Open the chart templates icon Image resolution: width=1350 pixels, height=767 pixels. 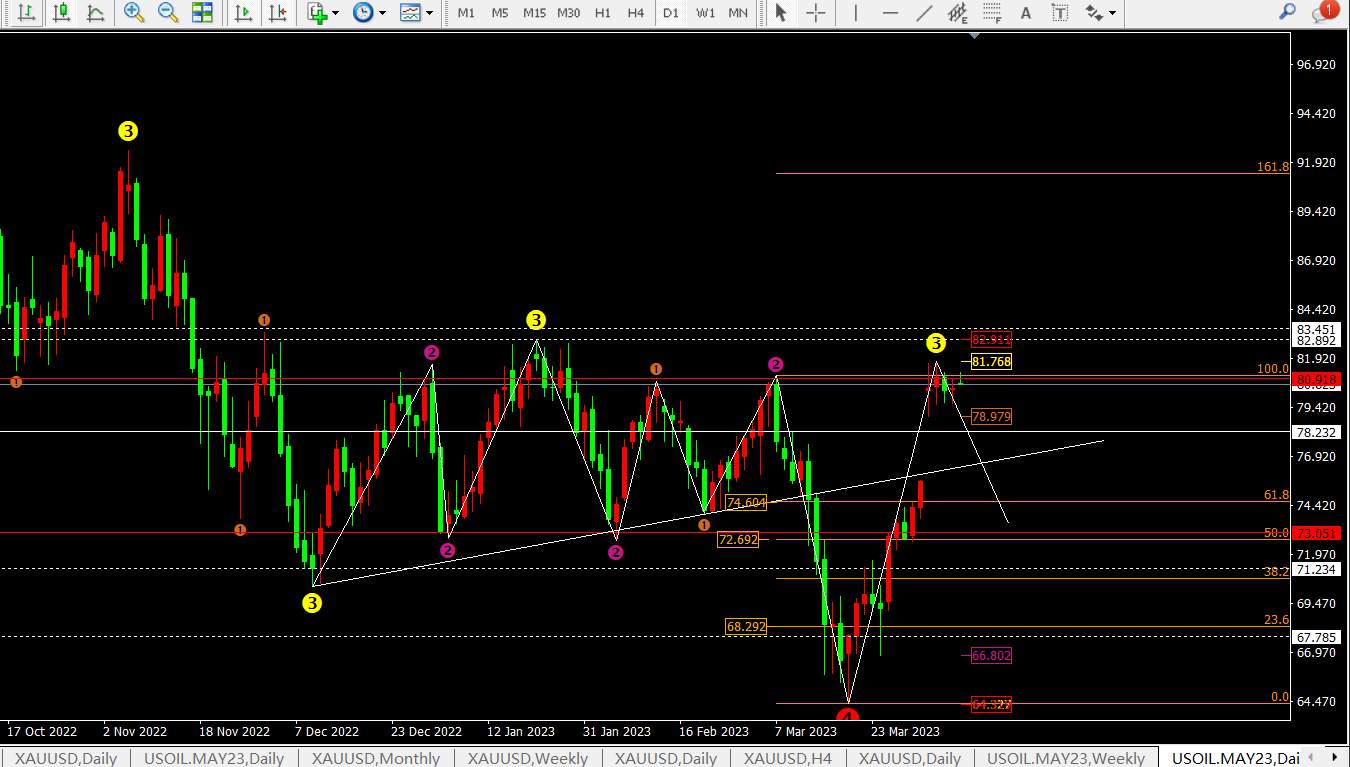point(410,13)
